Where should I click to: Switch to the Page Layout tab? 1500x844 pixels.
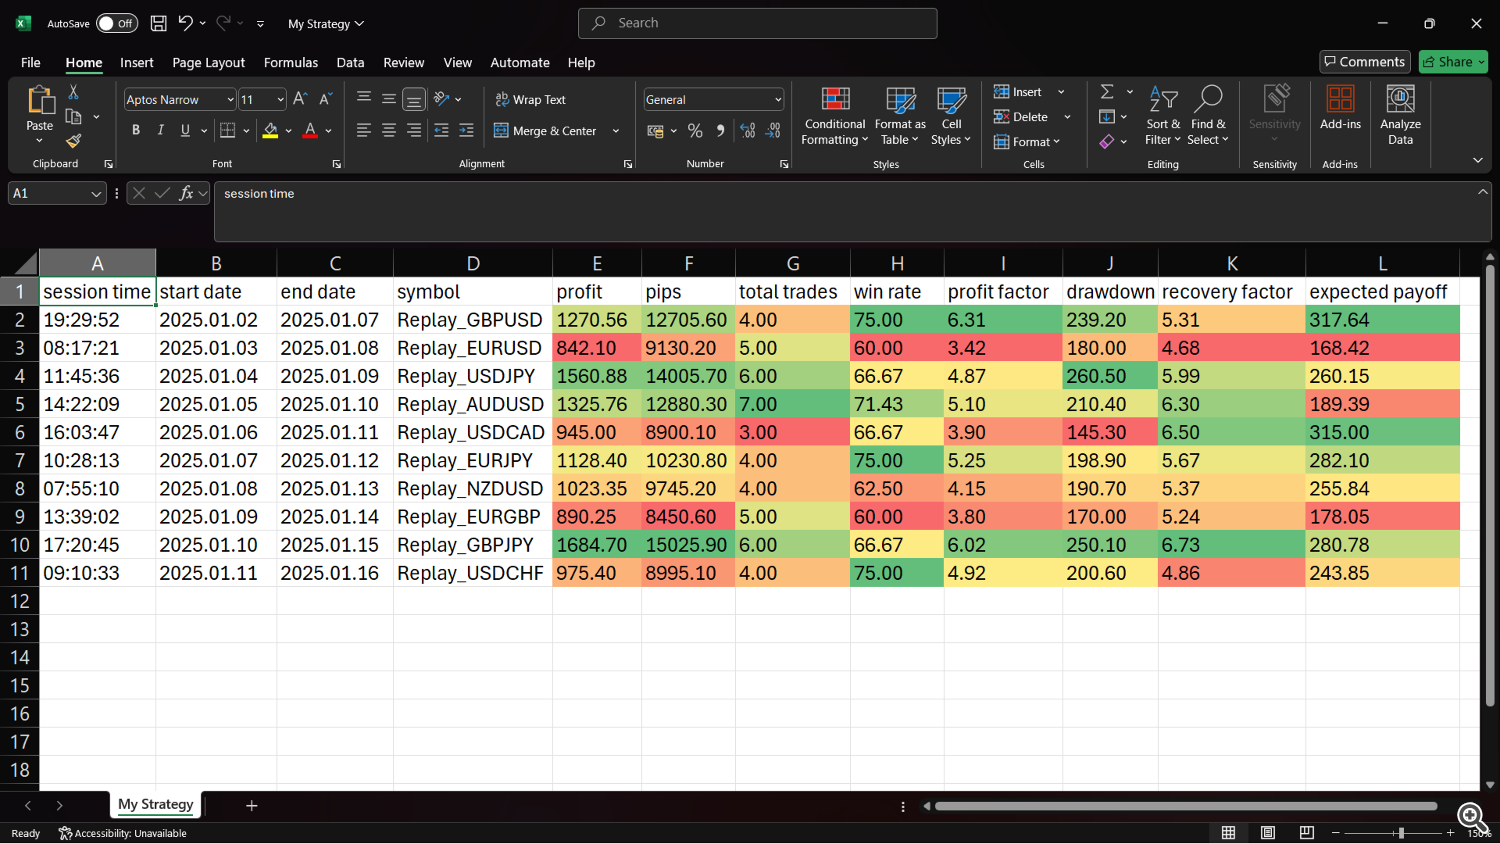click(x=208, y=62)
